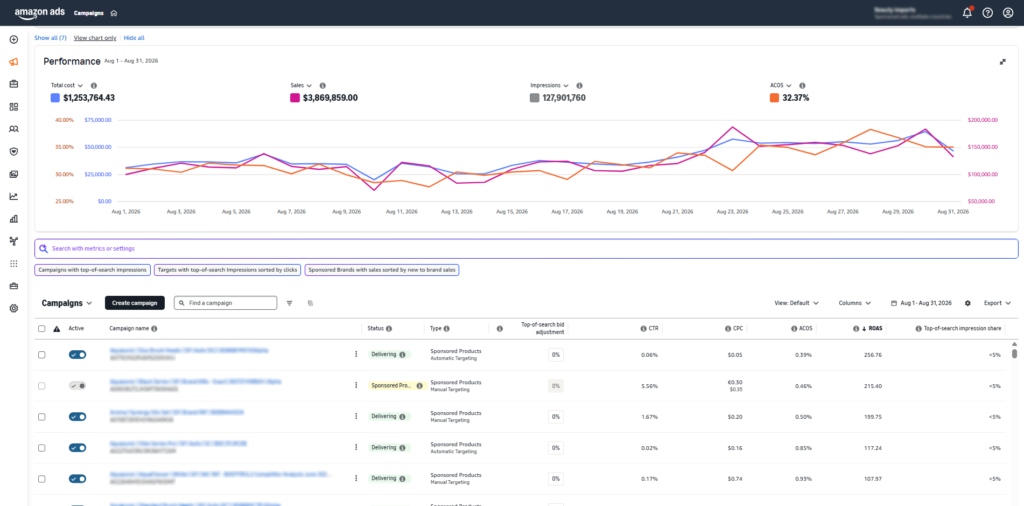Open the ACOS metric dropdown above 32.37%
The width and height of the screenshot is (1024, 506).
781,86
